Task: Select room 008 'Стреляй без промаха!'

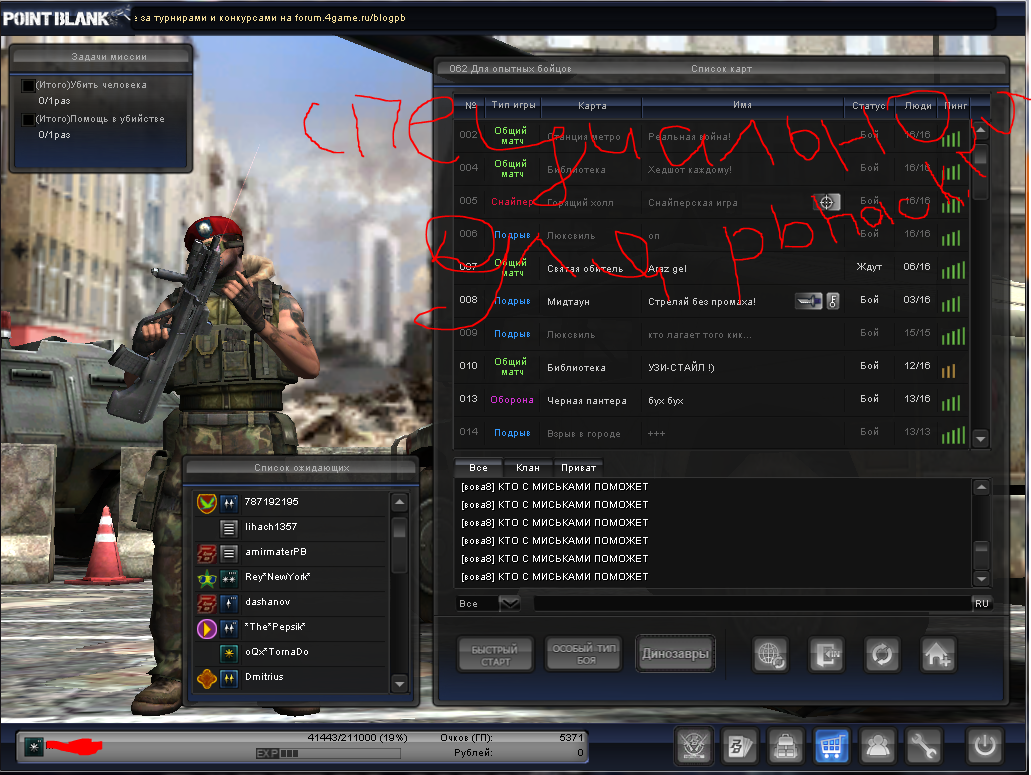Action: pos(711,301)
